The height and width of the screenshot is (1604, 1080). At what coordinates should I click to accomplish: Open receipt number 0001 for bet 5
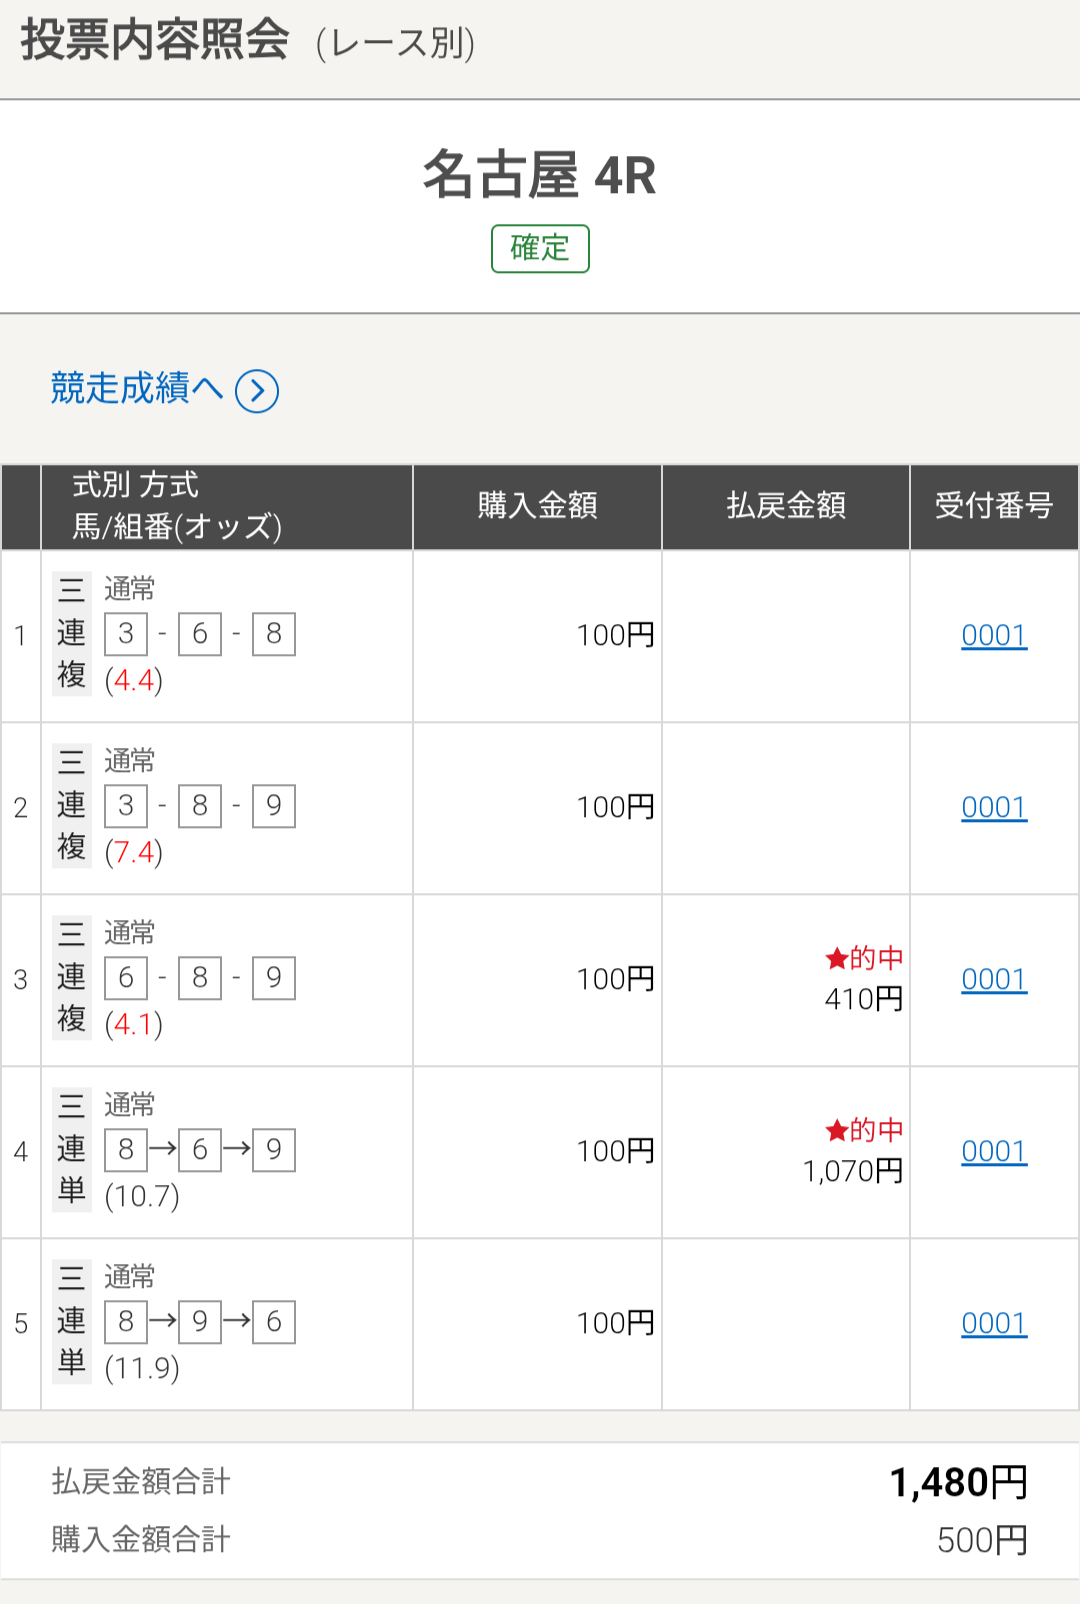[994, 1324]
